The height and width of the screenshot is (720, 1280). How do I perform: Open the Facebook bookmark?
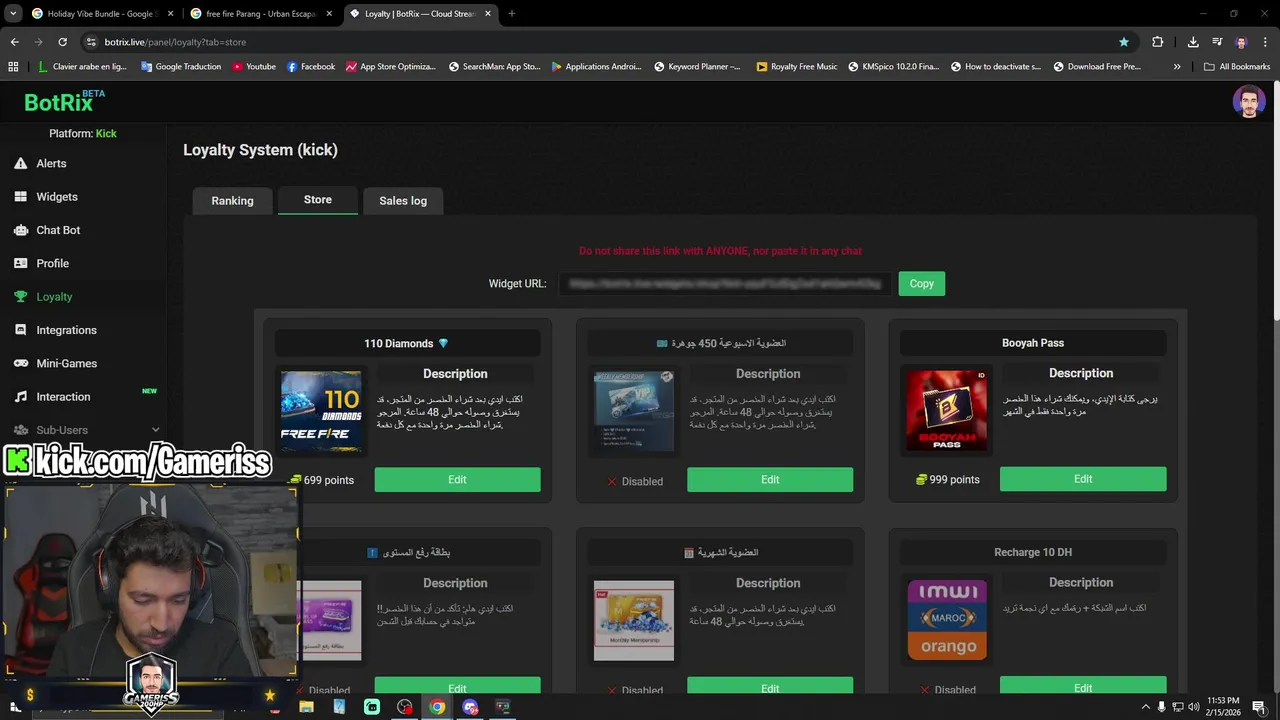coord(311,66)
